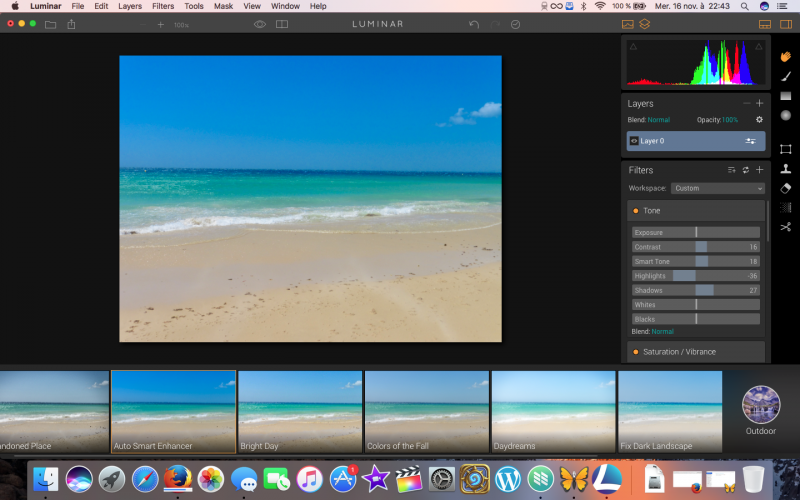Open Spotlight search in menu bar
The width and height of the screenshot is (800, 500).
pos(744,6)
